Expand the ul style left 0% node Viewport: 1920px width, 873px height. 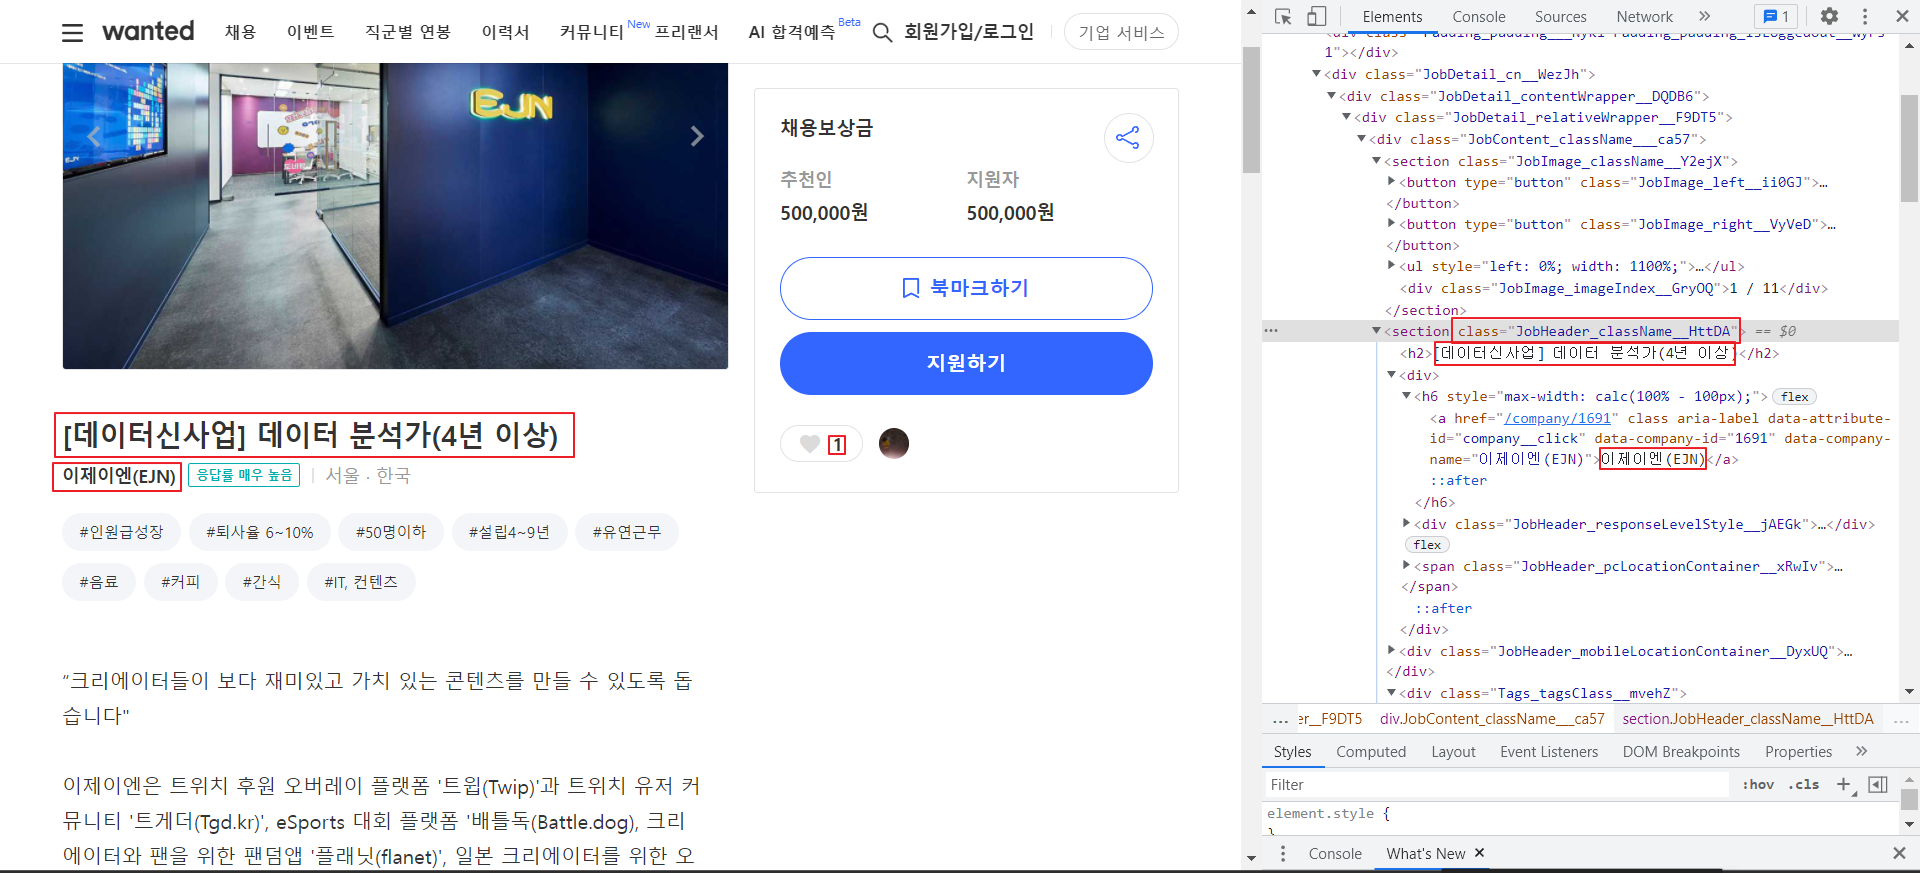point(1391,266)
